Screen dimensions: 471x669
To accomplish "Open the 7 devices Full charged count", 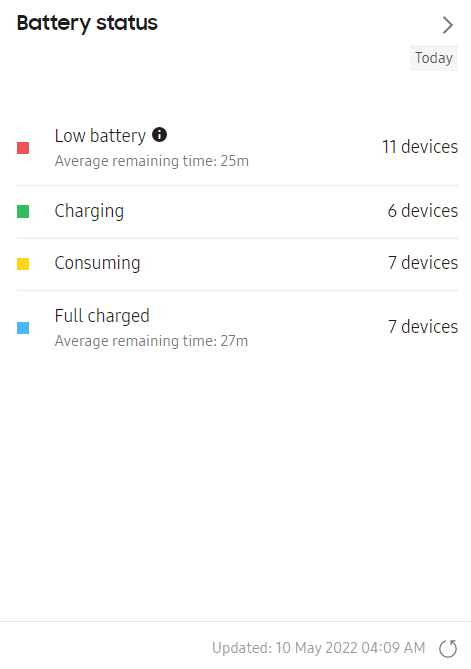I will (x=423, y=327).
